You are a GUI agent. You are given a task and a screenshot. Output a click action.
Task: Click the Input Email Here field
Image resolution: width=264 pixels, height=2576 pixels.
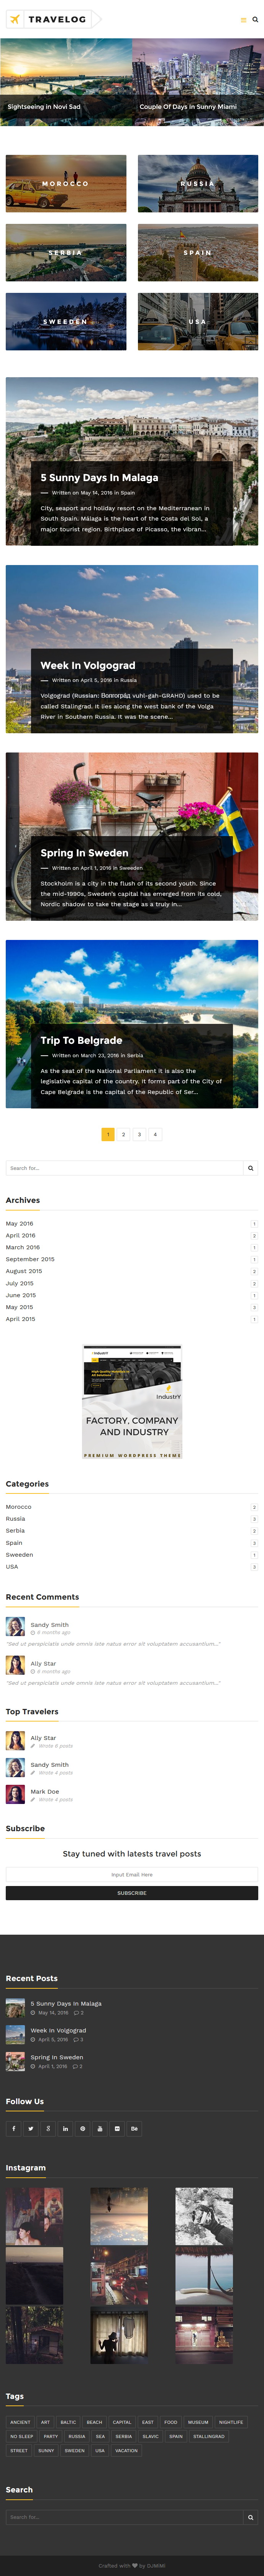click(132, 1875)
